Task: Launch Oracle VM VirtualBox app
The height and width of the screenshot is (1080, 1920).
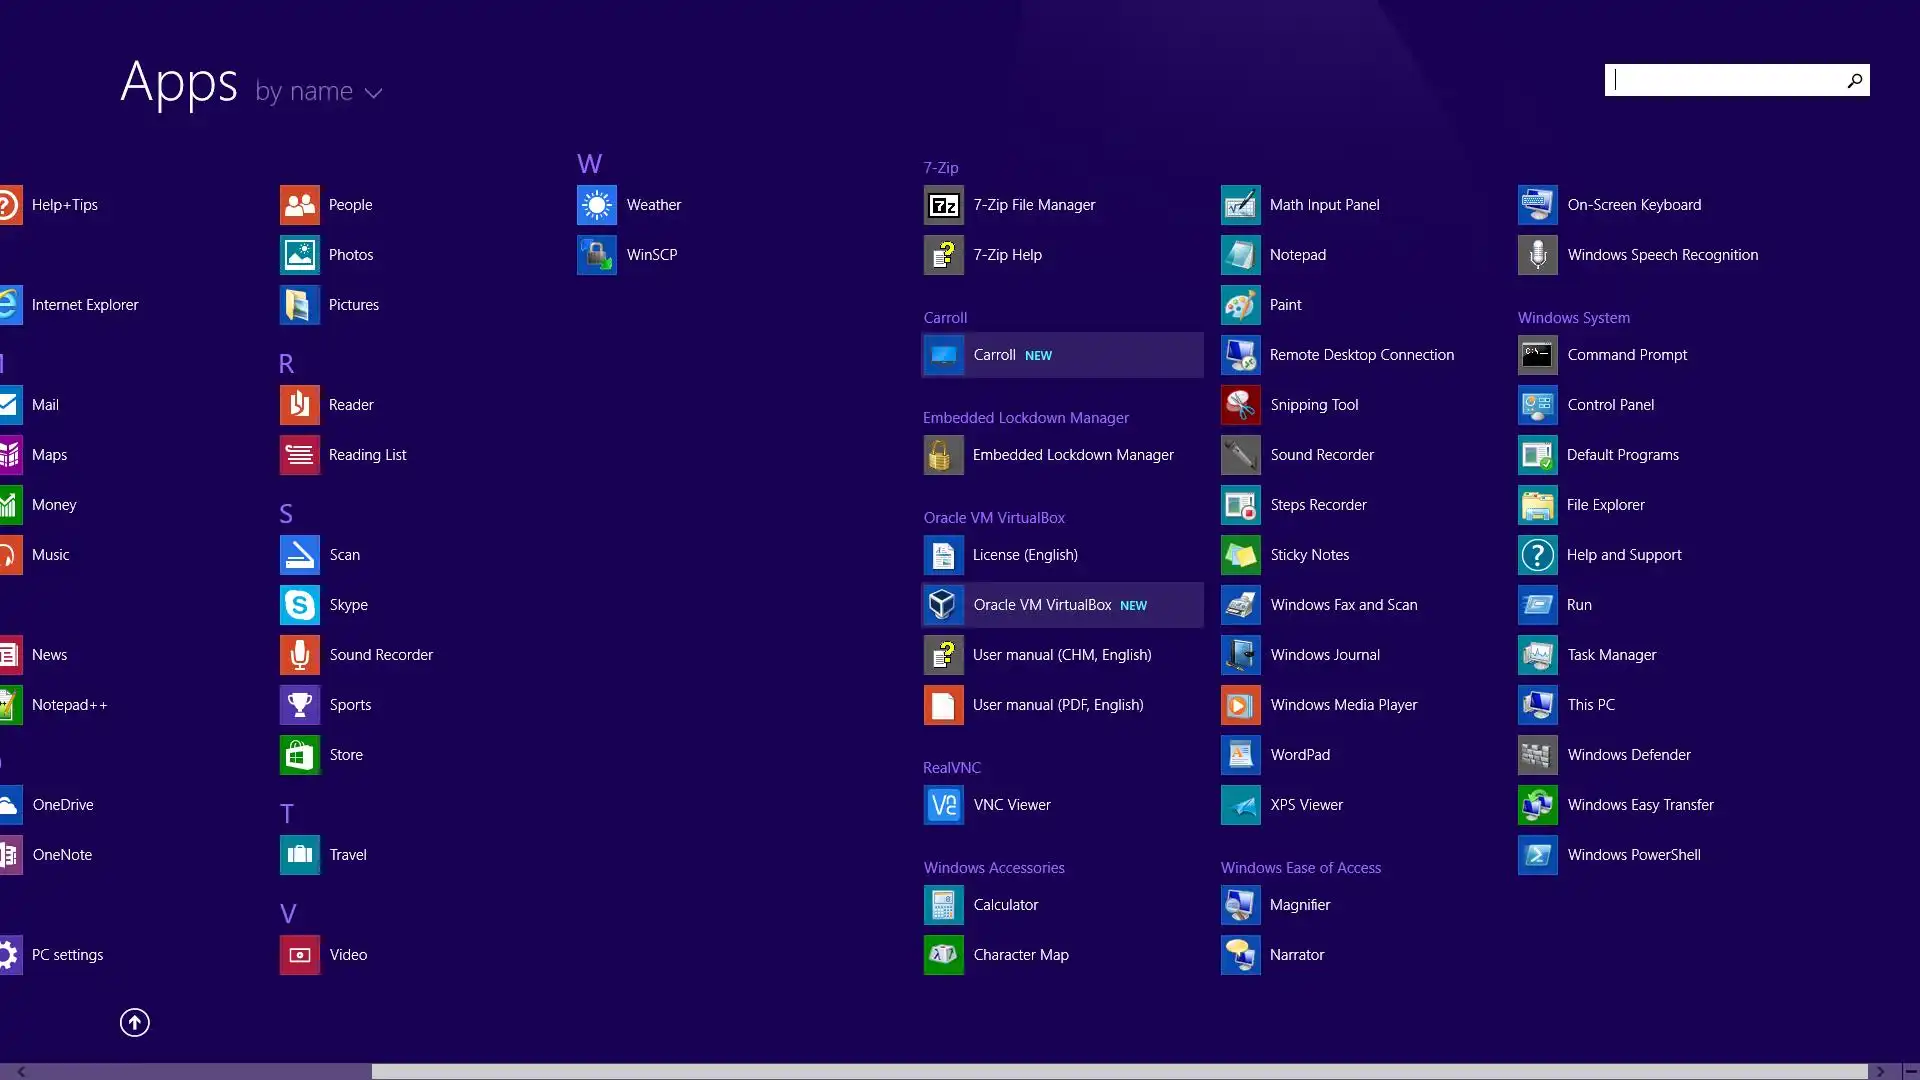Action: click(1042, 605)
